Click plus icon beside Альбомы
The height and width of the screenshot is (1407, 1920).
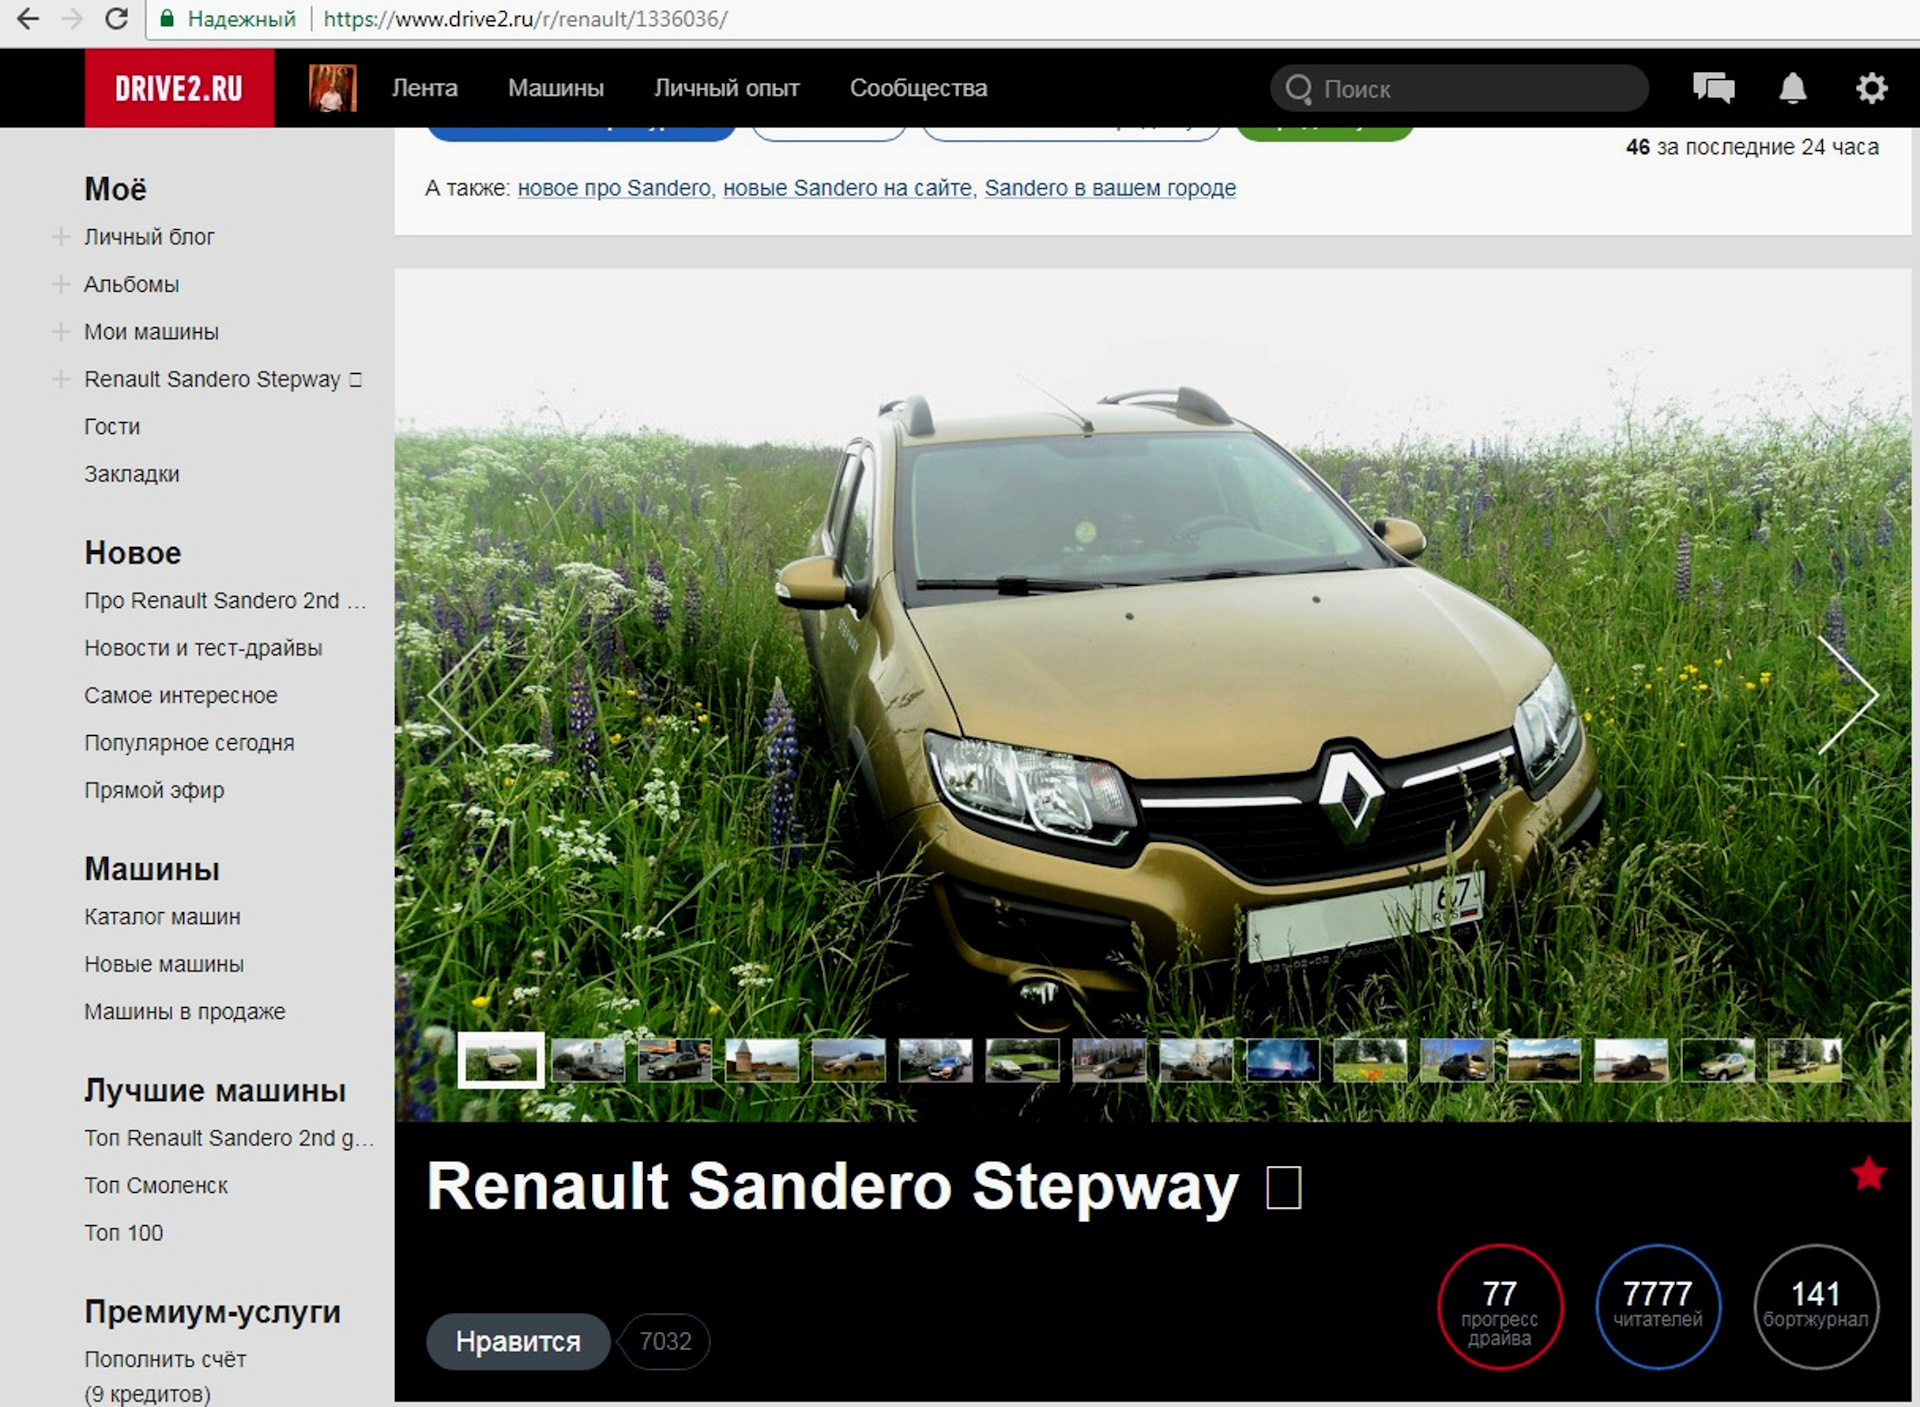point(61,284)
